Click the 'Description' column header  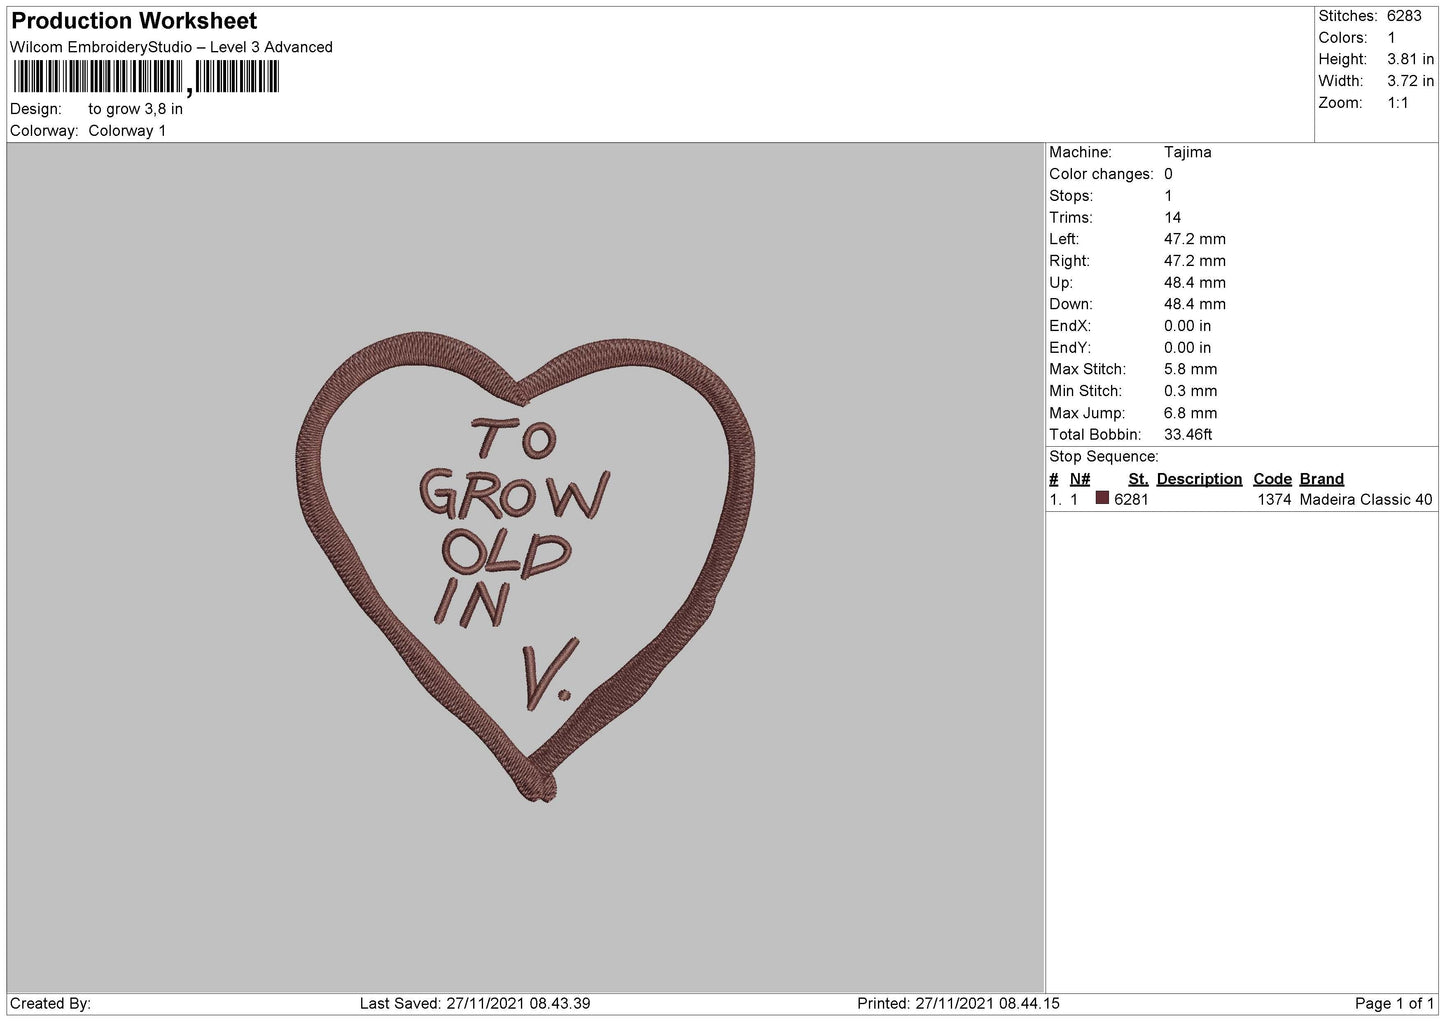coord(1199,479)
